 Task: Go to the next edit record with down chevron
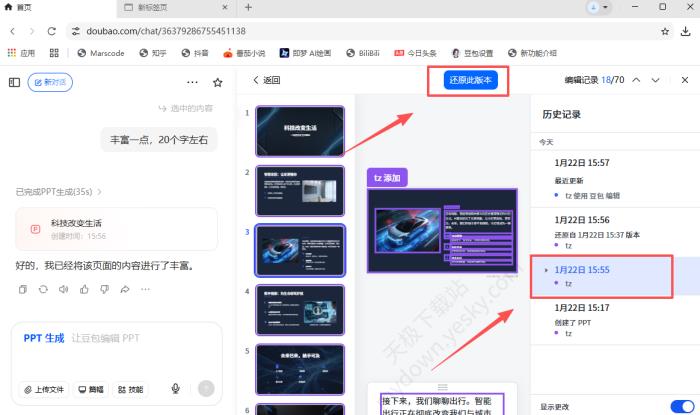(x=655, y=80)
